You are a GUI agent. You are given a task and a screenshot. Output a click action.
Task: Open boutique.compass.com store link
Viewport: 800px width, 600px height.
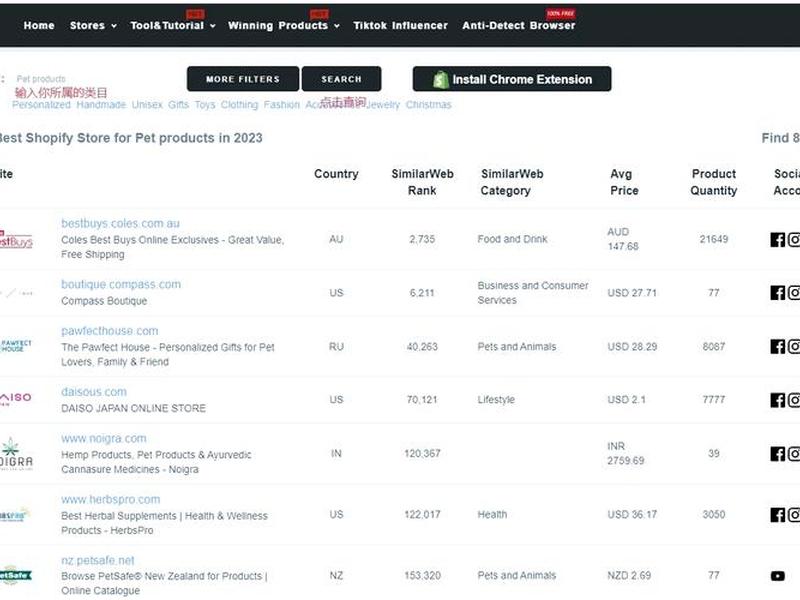(121, 284)
